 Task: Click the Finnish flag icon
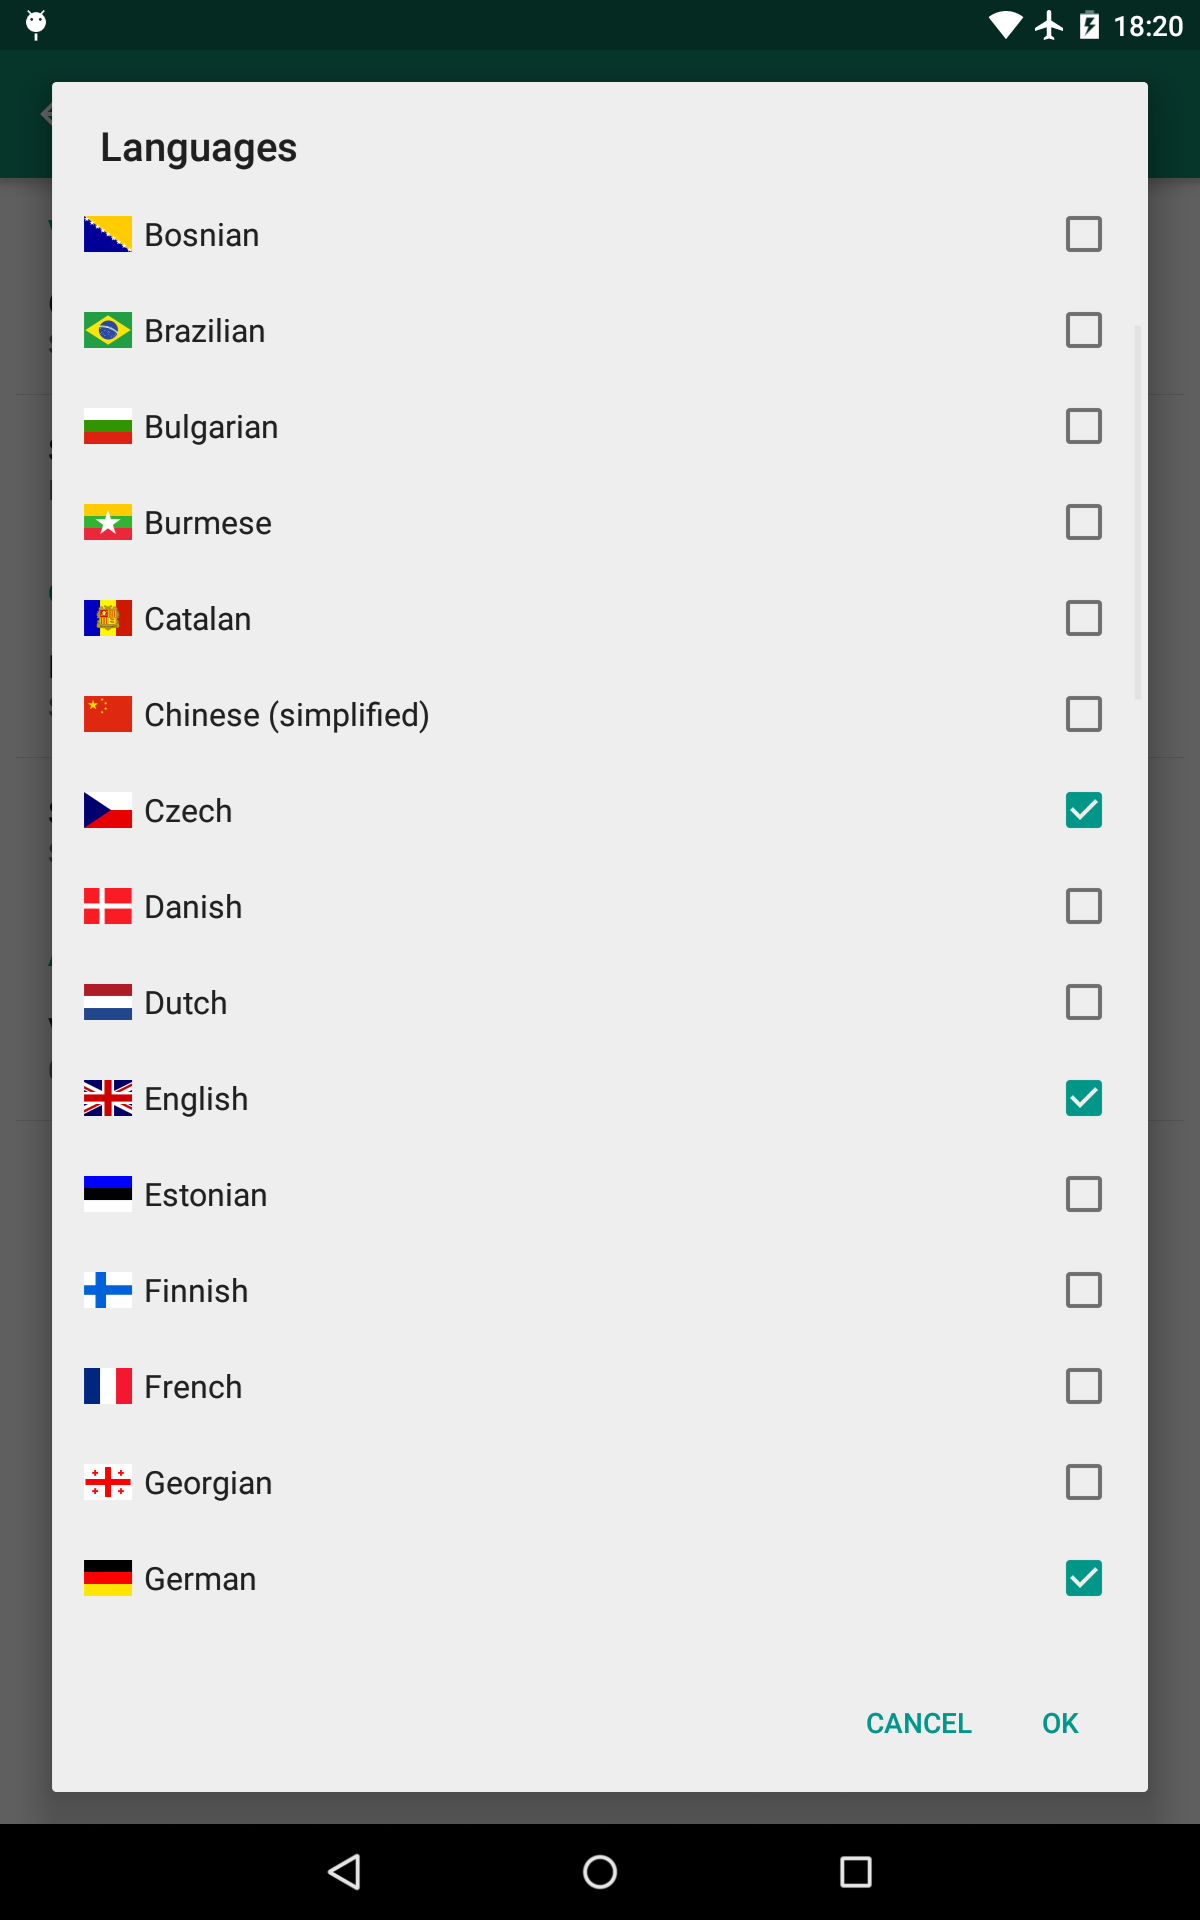108,1290
